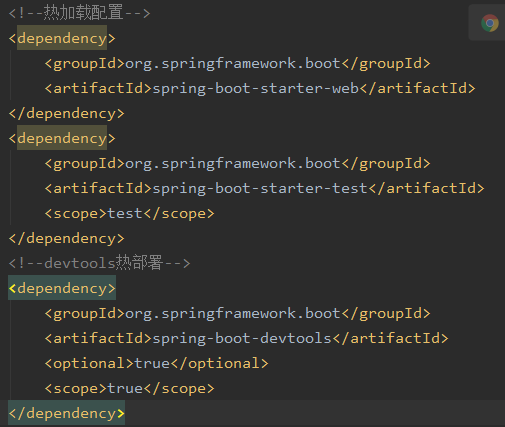The image size is (505, 427).
Task: Open in Chrome browser icon
Action: pyautogui.click(x=490, y=23)
